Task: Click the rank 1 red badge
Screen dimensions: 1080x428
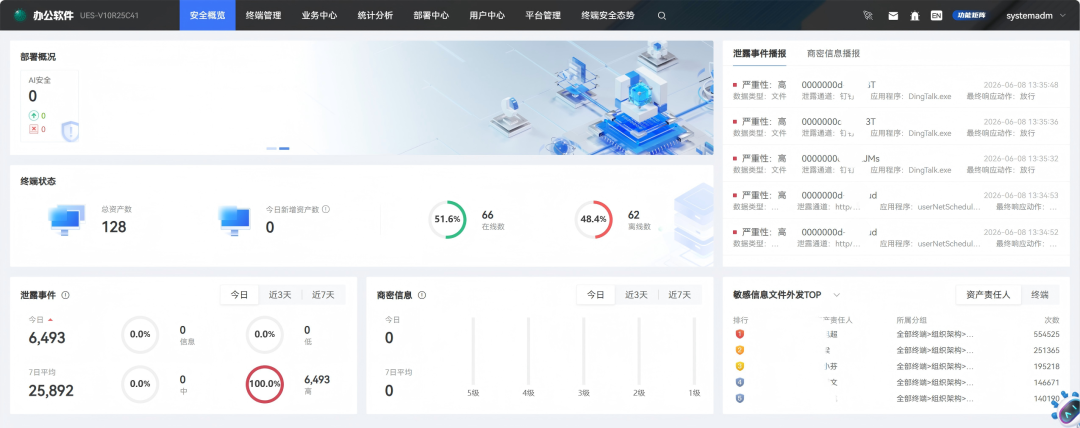Action: (x=740, y=334)
